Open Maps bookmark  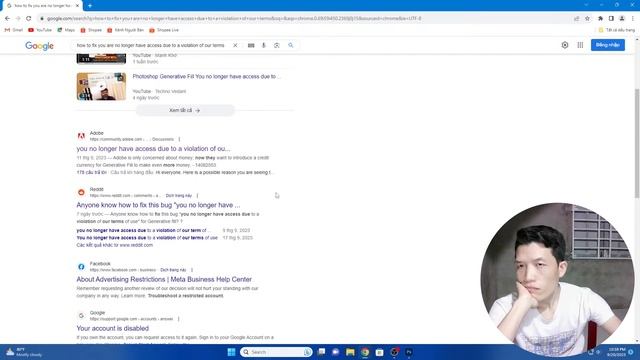tap(66, 30)
